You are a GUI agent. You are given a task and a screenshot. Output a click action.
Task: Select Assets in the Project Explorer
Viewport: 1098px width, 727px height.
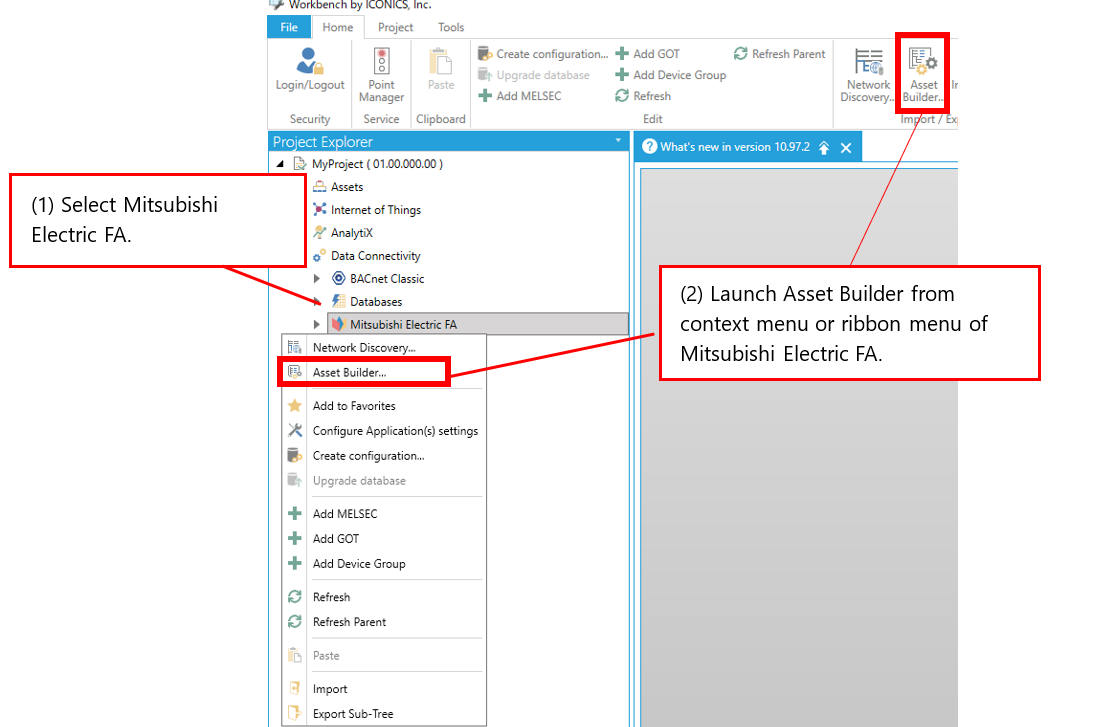[347, 187]
